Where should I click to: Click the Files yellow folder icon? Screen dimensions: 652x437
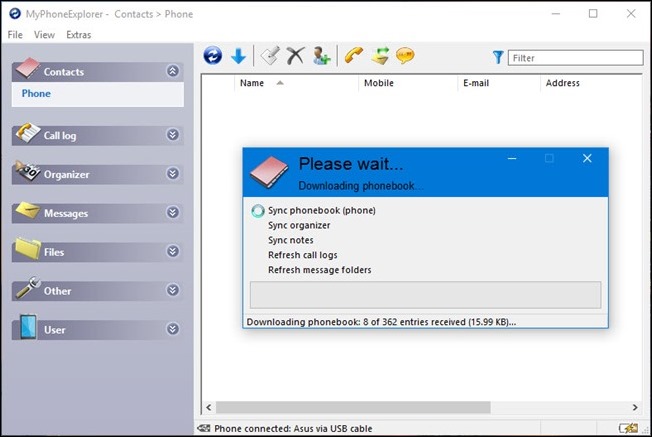27,248
